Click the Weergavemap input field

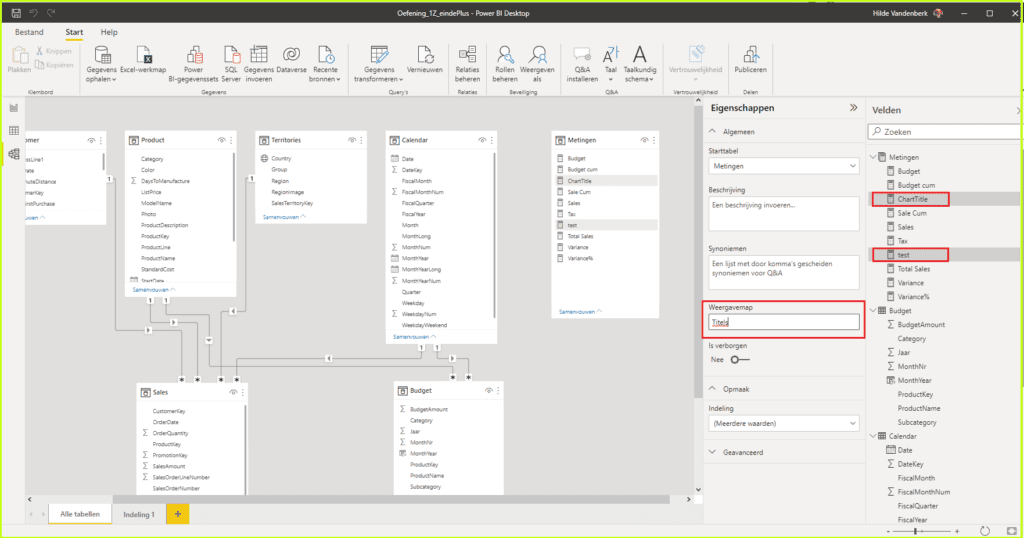[x=784, y=322]
